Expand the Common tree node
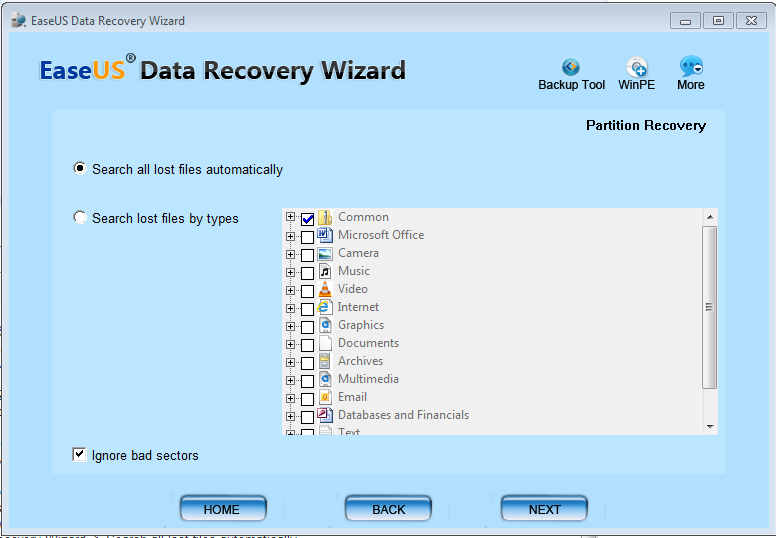The width and height of the screenshot is (776, 538). tap(291, 217)
